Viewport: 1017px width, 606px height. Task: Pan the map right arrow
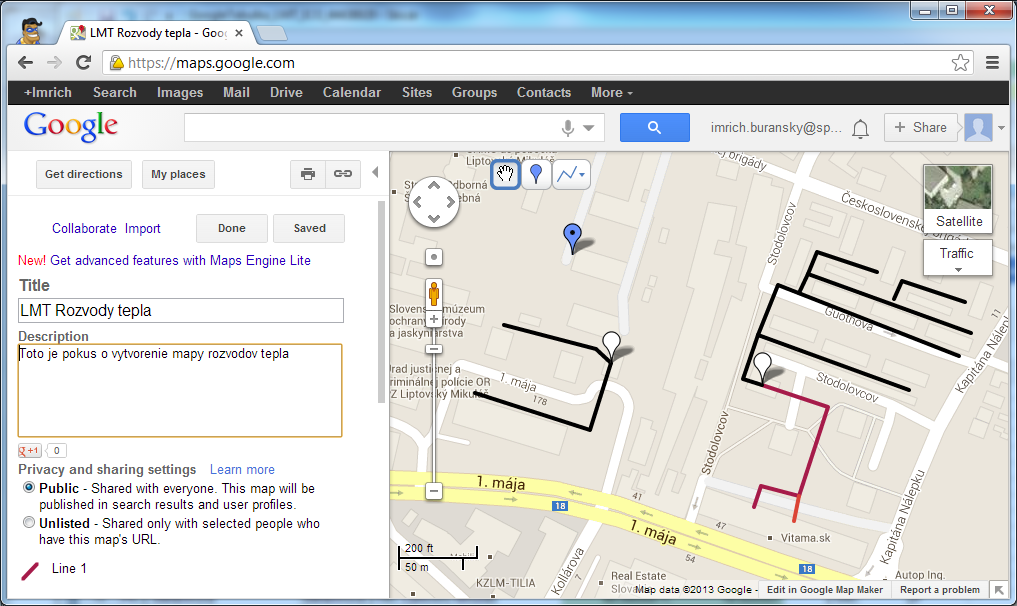coord(451,202)
